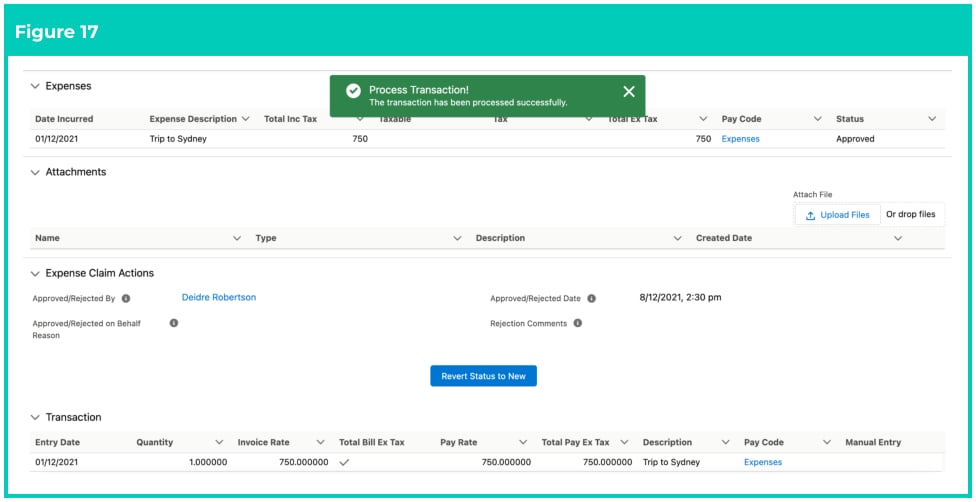976x502 pixels.
Task: Click 'Trip to Sydney' in Transaction description cell
Action: [672, 463]
